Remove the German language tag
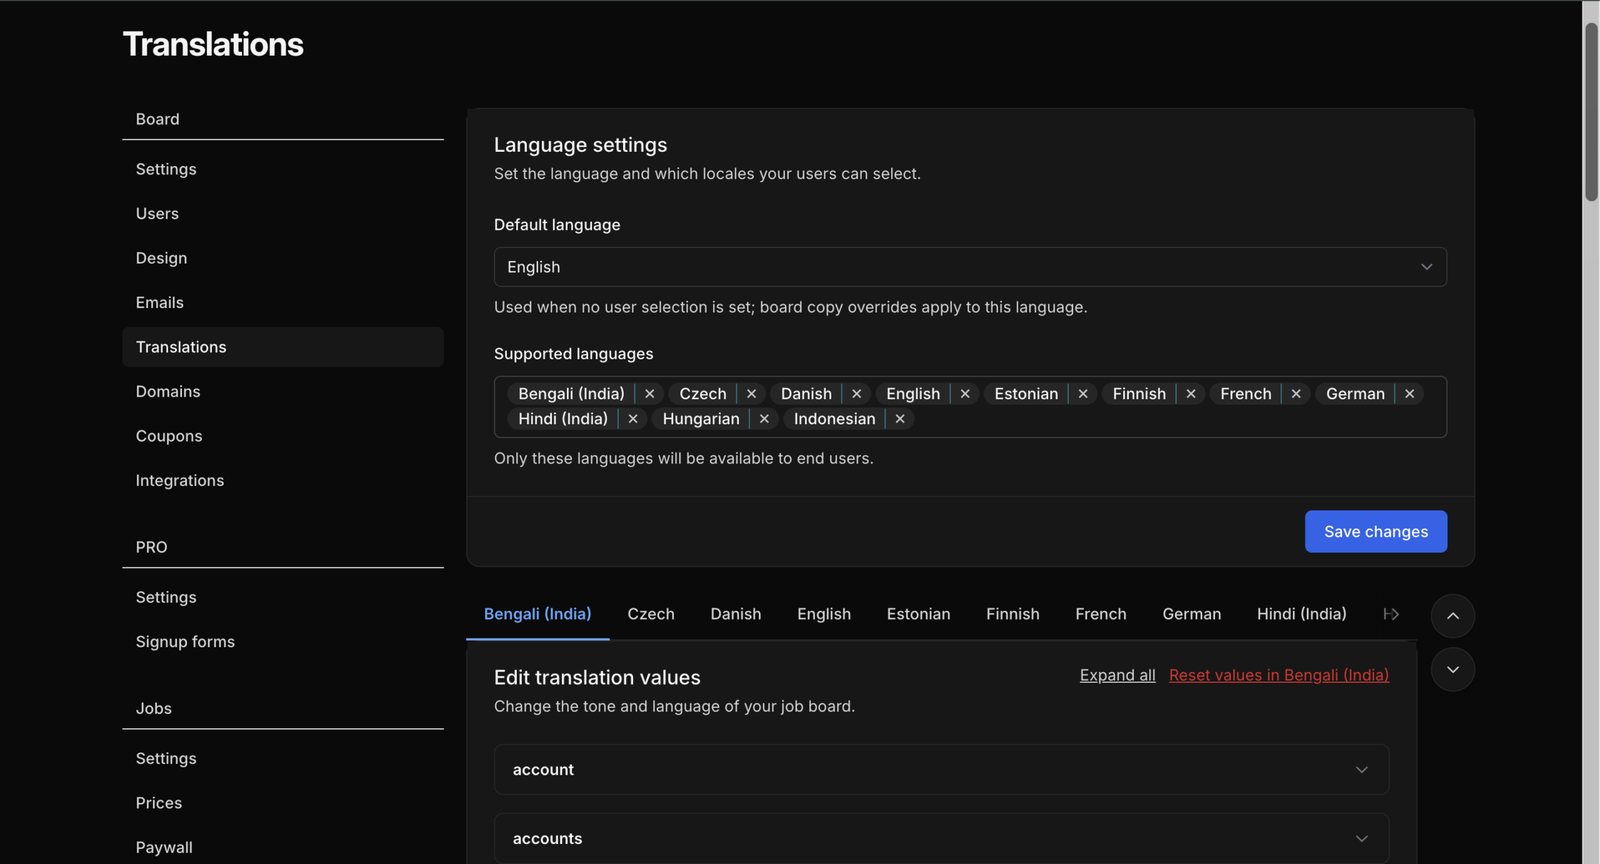The height and width of the screenshot is (864, 1600). 1409,394
